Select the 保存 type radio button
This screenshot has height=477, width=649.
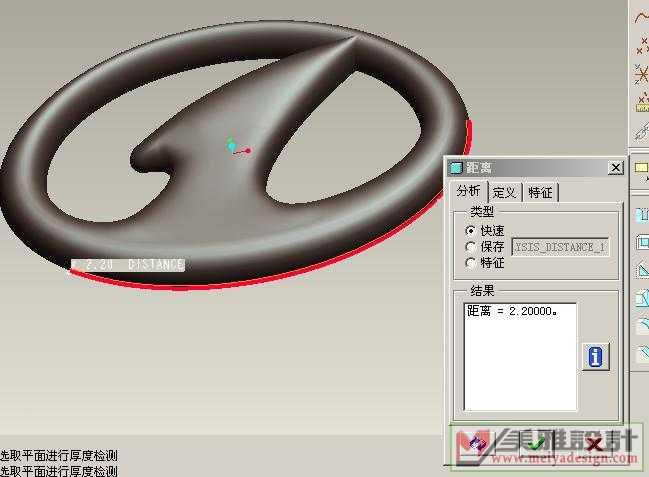tap(470, 247)
